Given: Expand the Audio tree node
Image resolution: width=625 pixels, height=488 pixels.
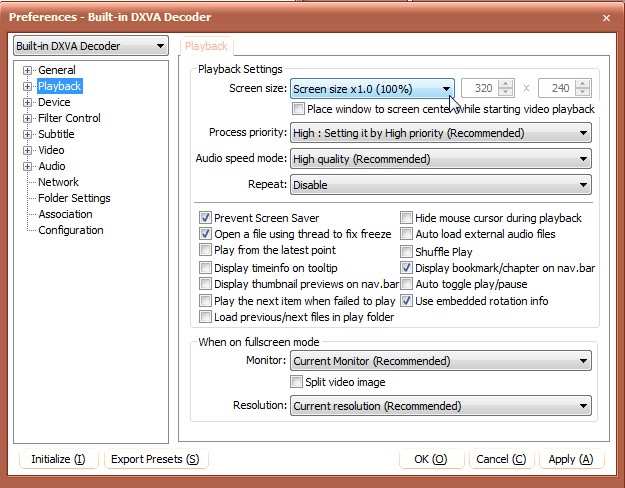Looking at the screenshot, I should 27,166.
